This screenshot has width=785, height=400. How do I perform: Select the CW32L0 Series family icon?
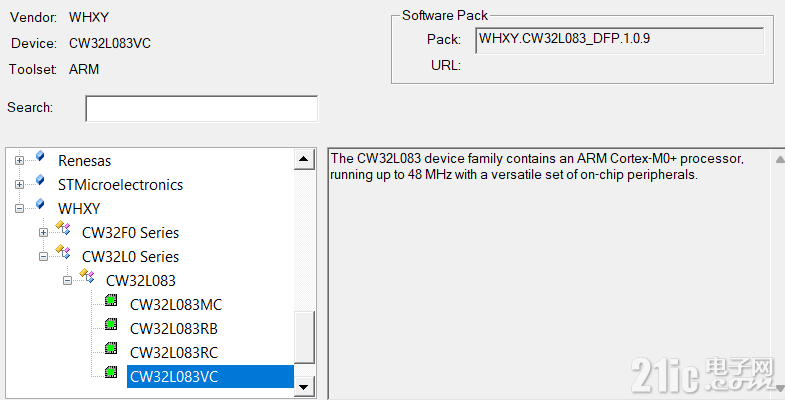click(63, 252)
